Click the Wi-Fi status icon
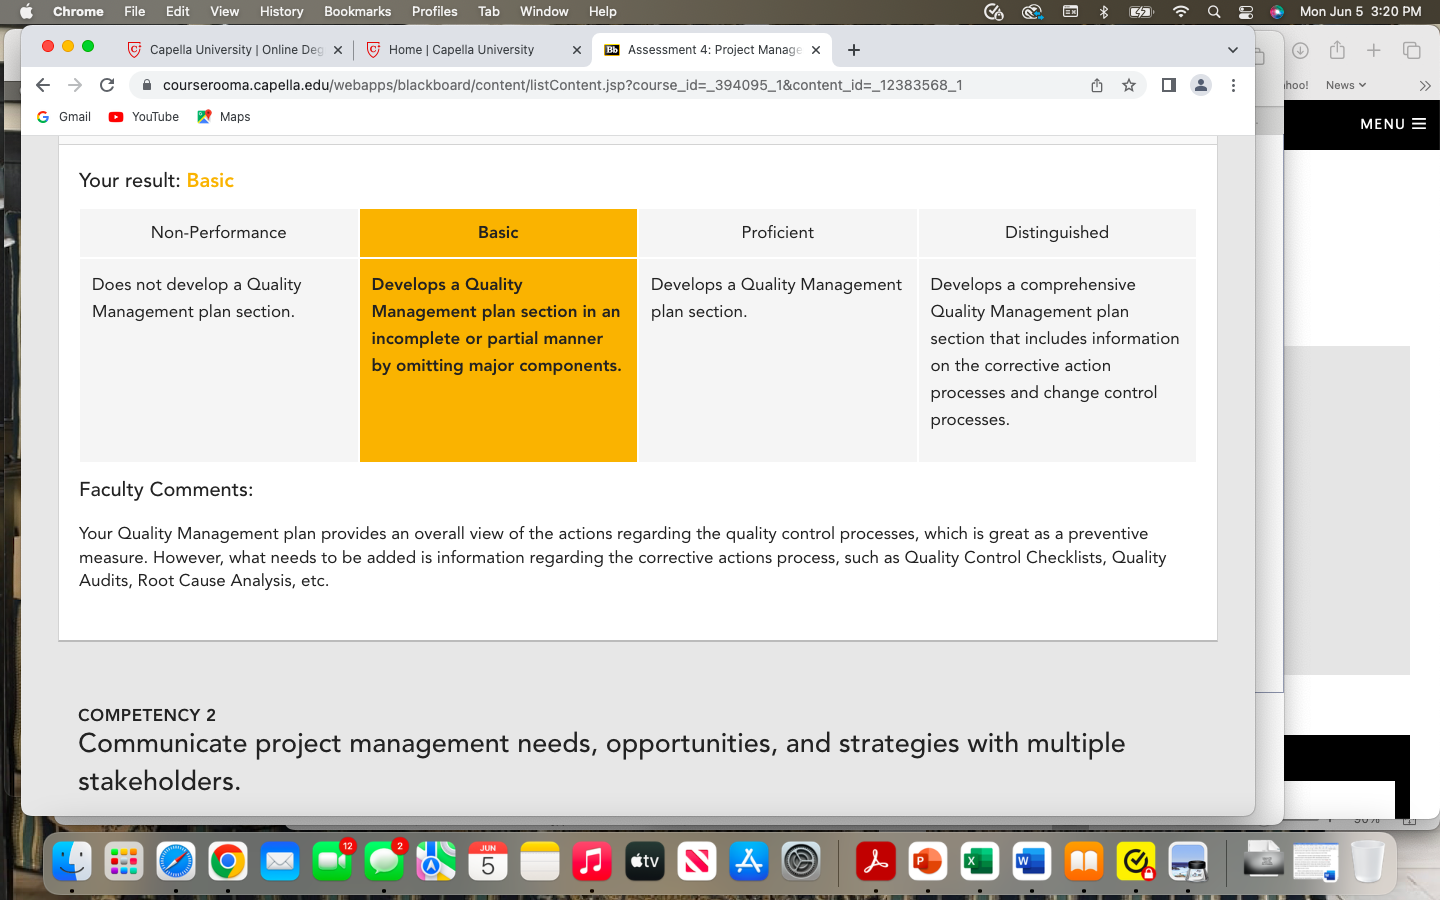This screenshot has height=900, width=1440. pos(1181,11)
